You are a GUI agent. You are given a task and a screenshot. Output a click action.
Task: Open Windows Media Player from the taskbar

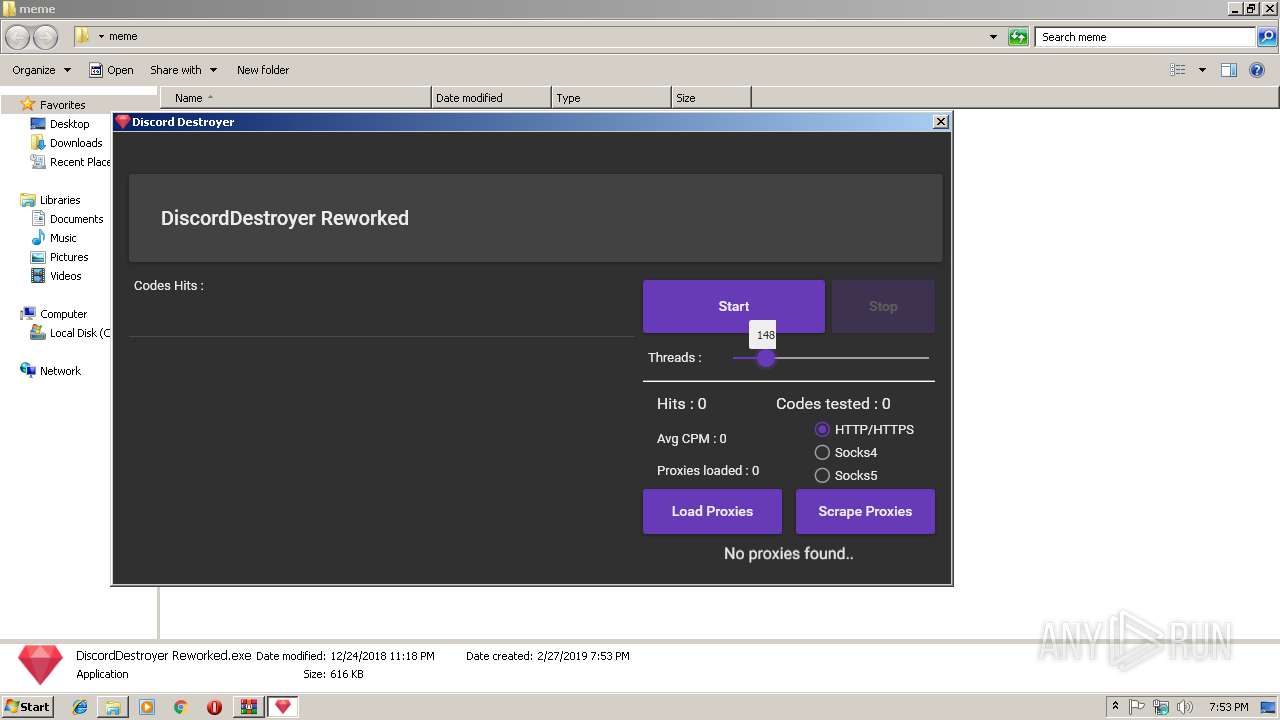tap(147, 707)
